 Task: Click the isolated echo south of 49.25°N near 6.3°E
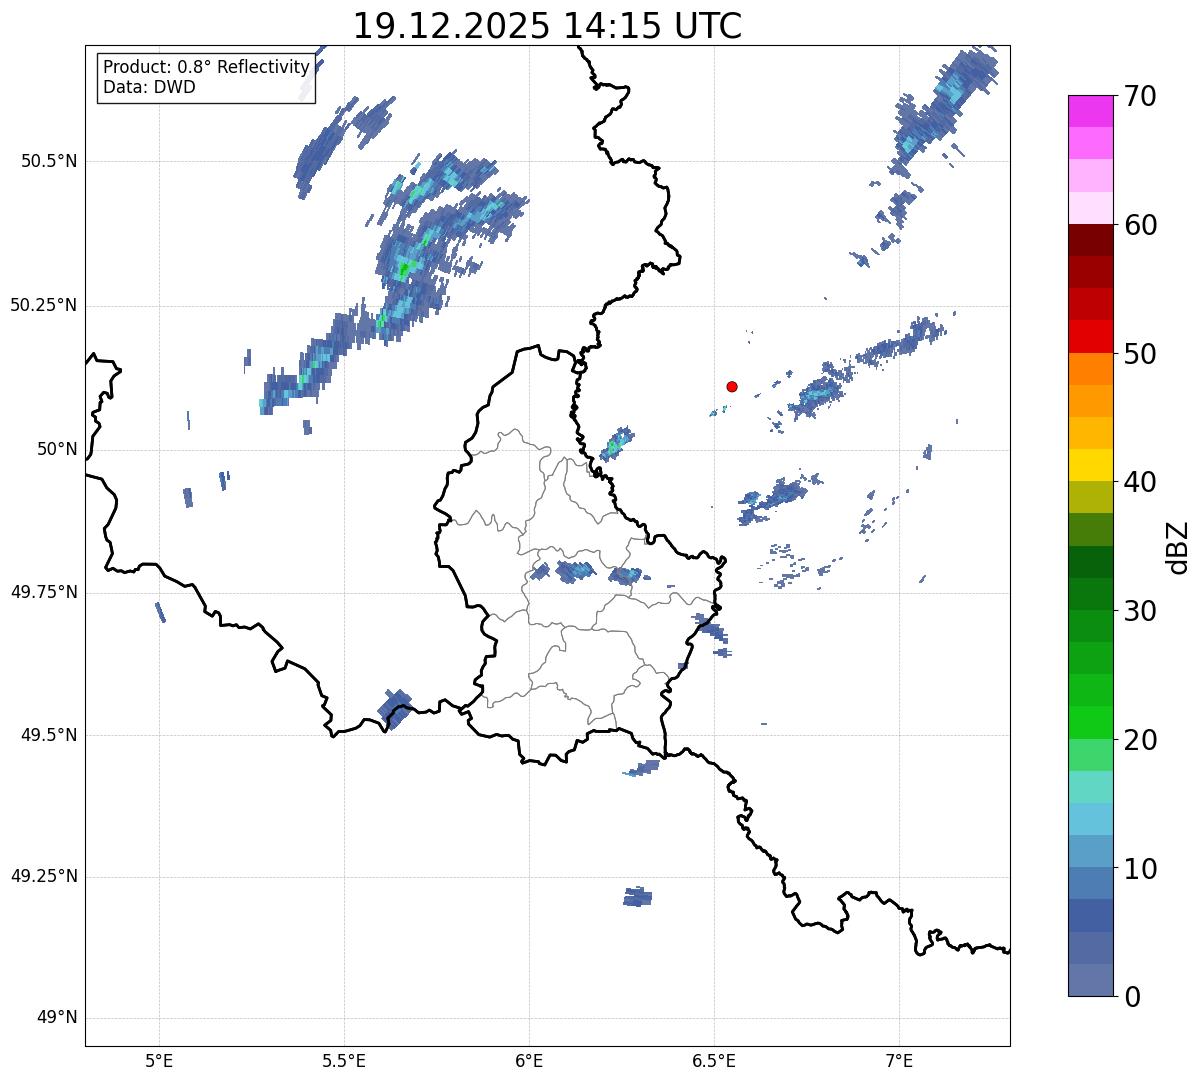click(637, 897)
